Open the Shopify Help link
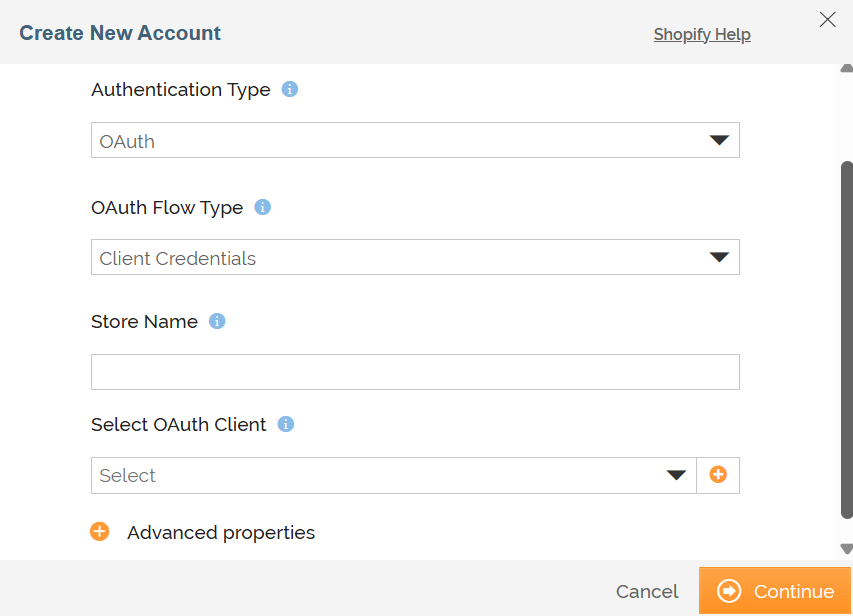This screenshot has height=616, width=853. coord(702,34)
